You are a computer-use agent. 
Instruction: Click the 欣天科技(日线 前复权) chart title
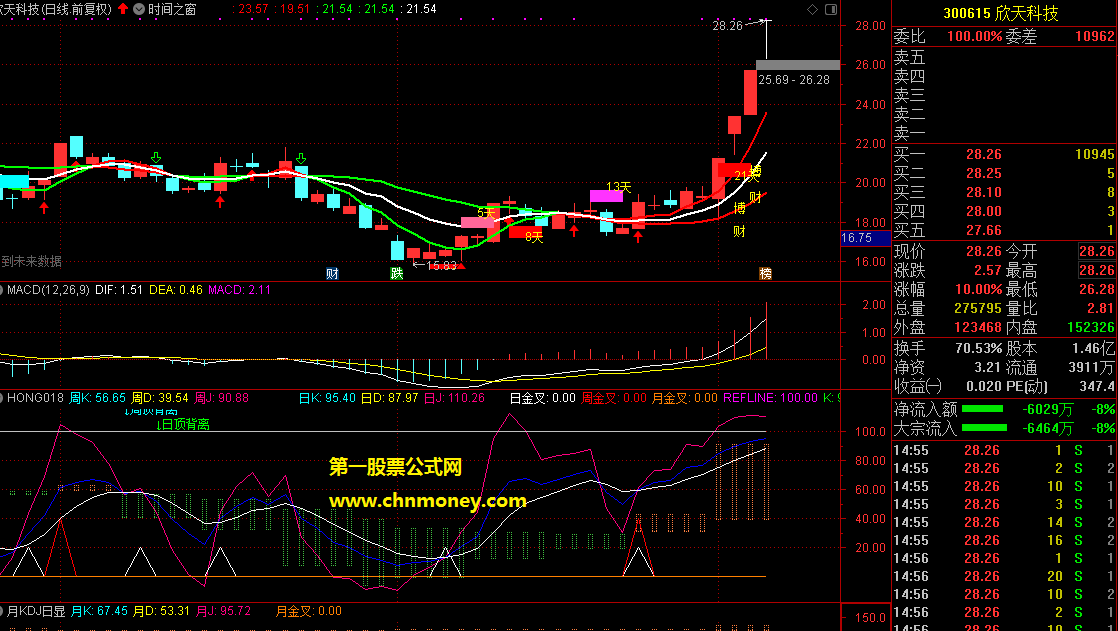tap(56, 9)
